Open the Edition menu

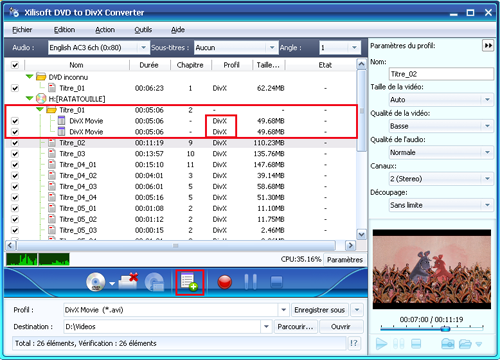[x=64, y=30]
